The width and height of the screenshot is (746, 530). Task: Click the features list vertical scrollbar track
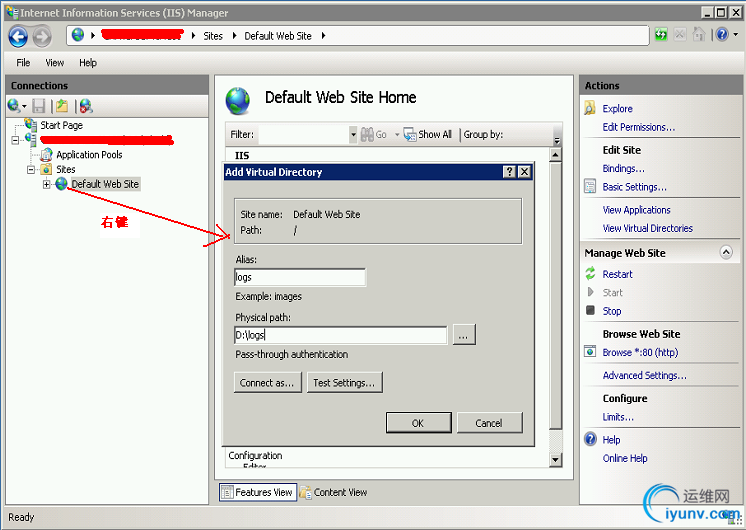(555, 440)
